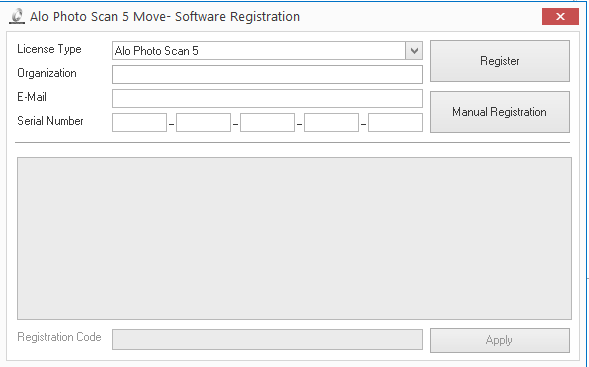
Task: Focus the Organization input field
Action: click(267, 74)
